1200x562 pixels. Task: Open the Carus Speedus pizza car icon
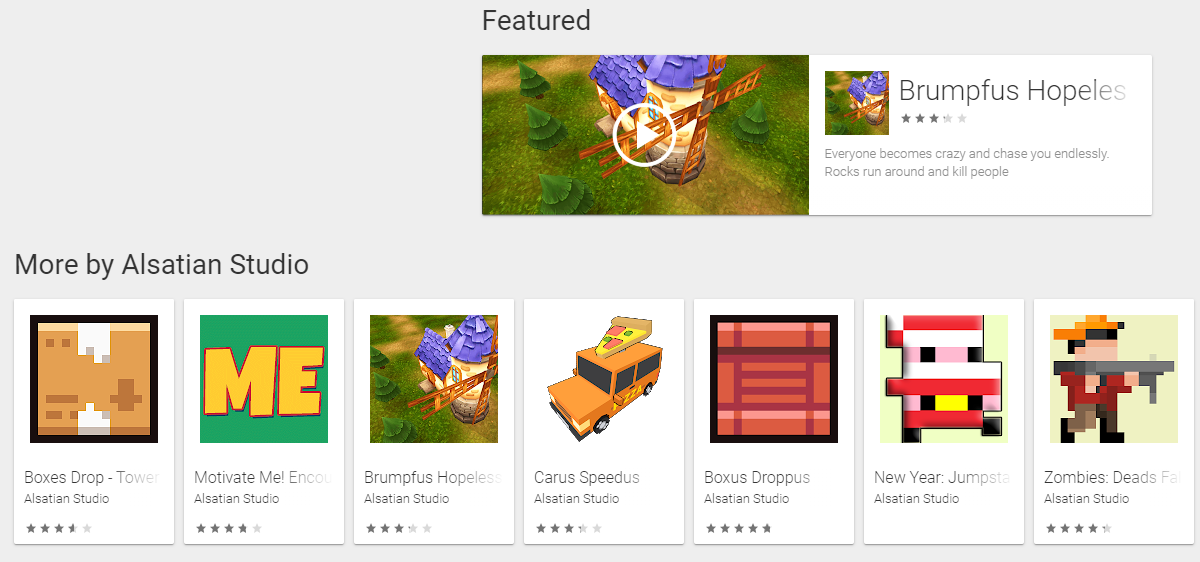coord(604,379)
